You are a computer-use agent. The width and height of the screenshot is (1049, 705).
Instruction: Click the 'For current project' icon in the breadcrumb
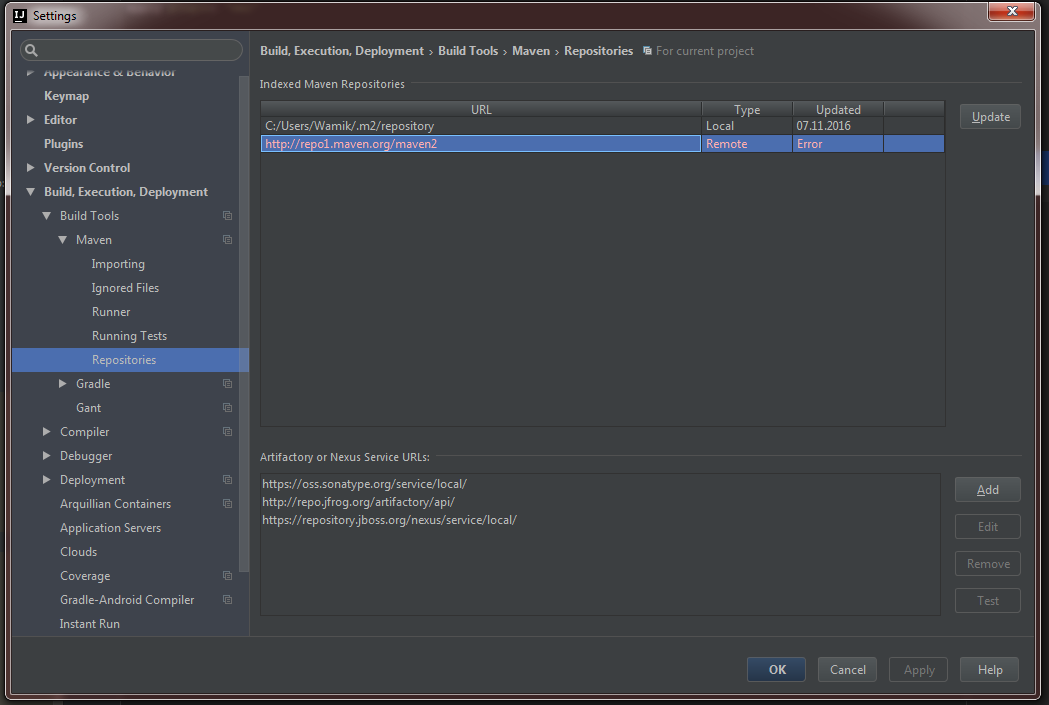coord(647,51)
